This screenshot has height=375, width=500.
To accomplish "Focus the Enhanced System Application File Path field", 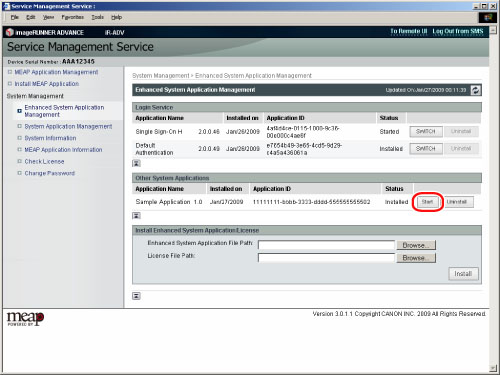I will [326, 245].
